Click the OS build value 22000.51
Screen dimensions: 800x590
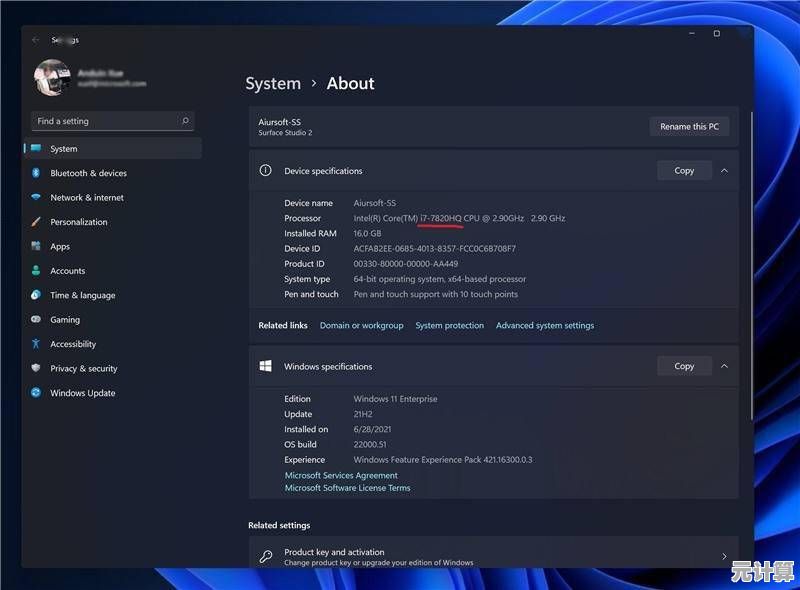(370, 445)
